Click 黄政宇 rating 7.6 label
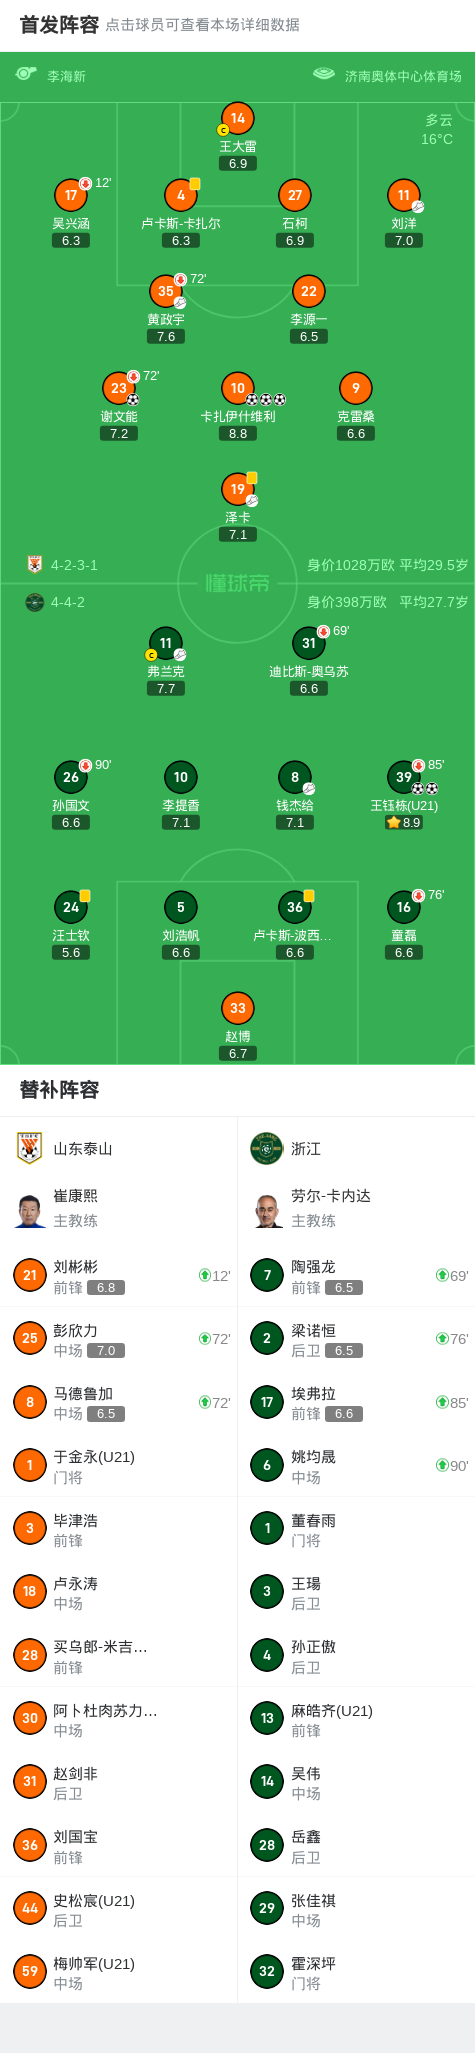 tap(166, 337)
